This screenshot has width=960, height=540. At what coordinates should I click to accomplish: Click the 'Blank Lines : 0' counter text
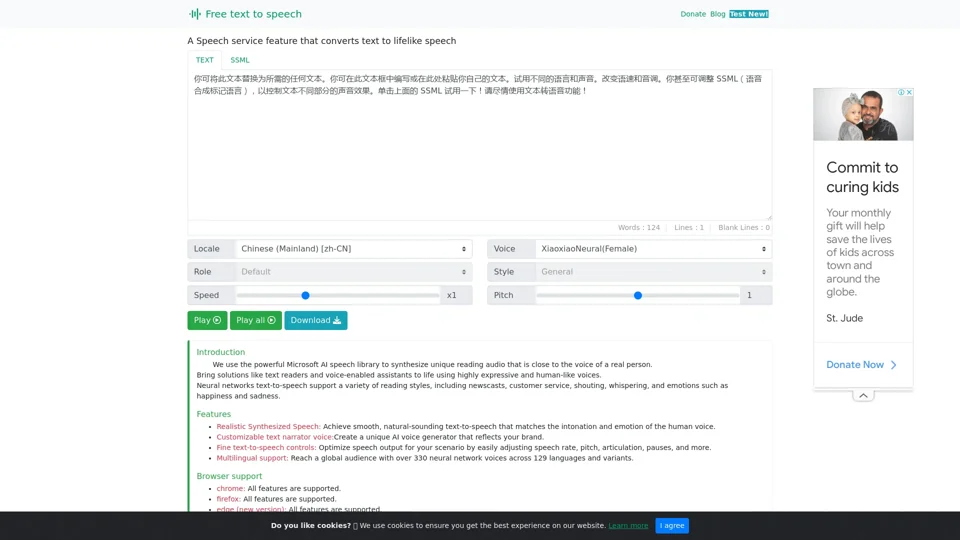click(744, 227)
